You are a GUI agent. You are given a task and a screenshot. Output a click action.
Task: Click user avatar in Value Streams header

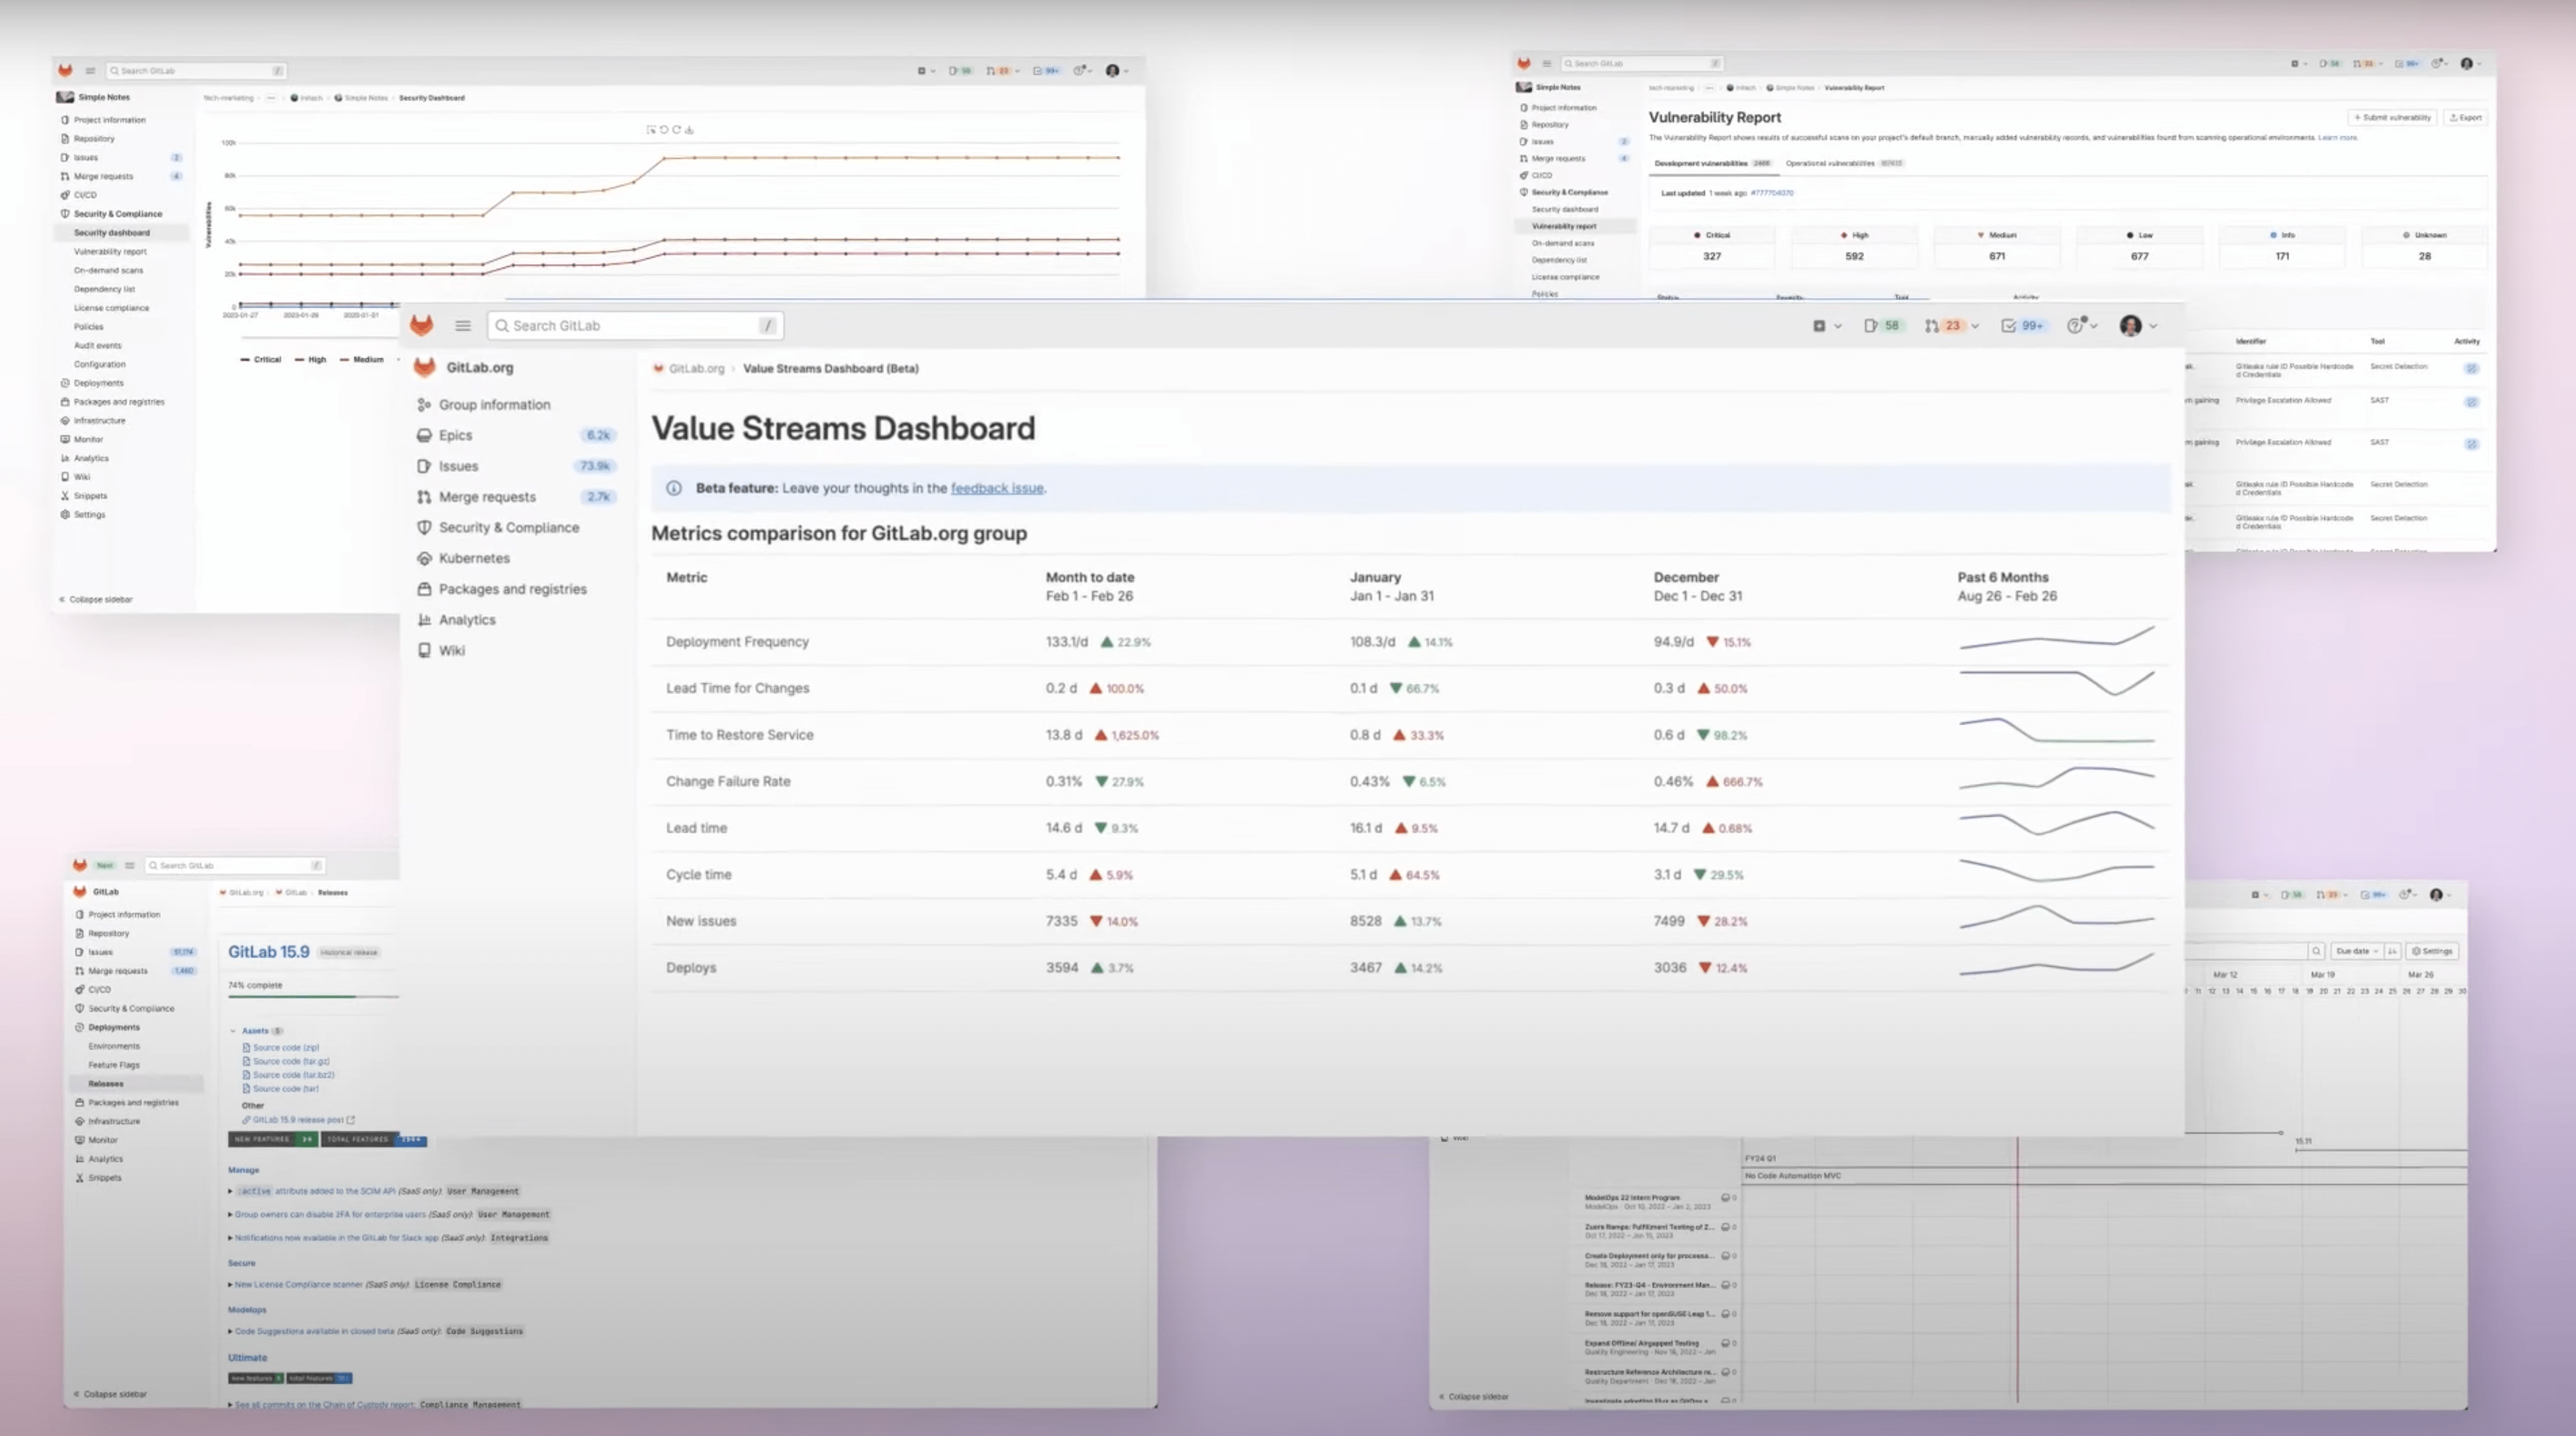pos(2130,326)
